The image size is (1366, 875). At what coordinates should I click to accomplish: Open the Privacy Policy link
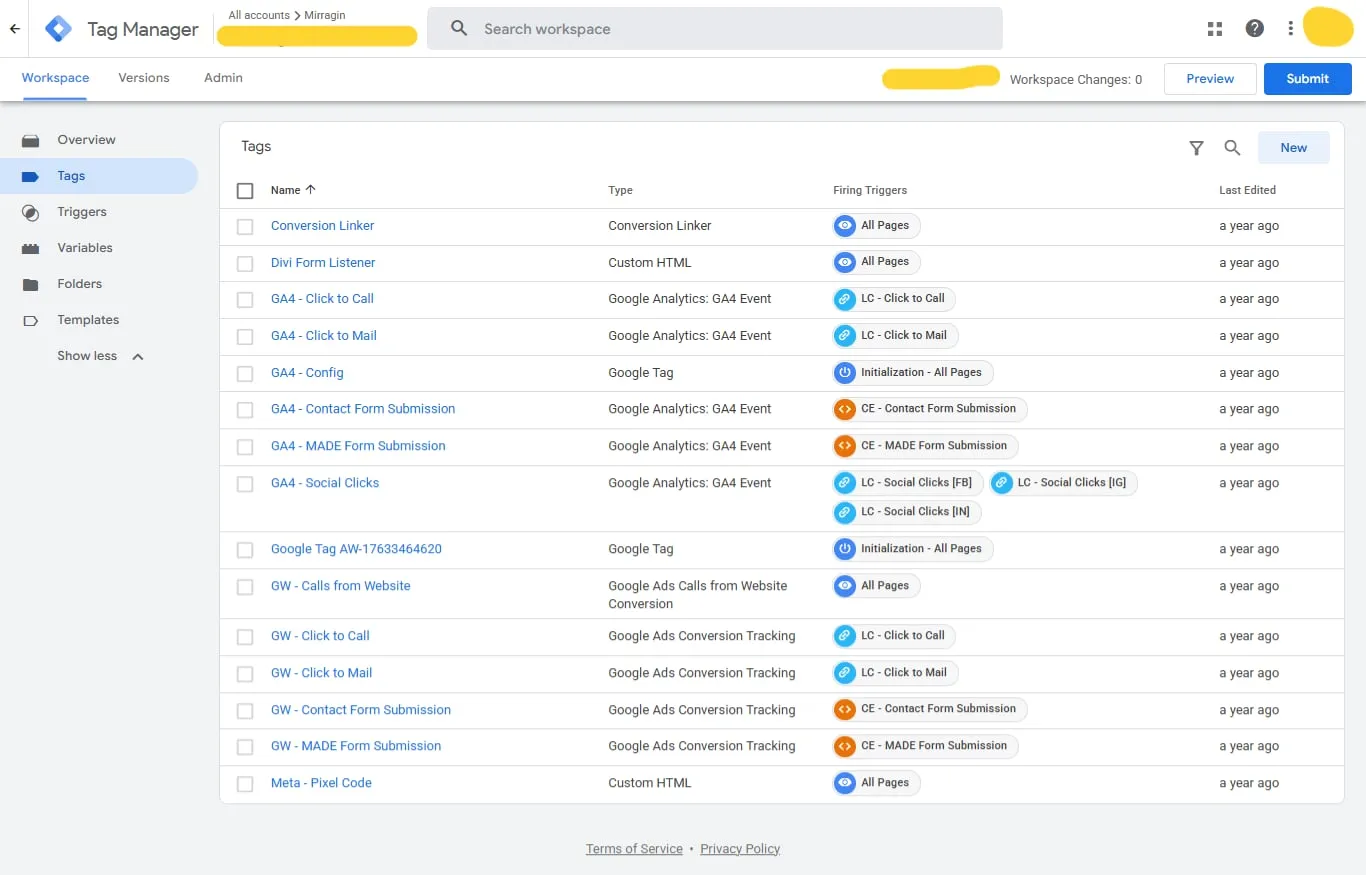(x=740, y=849)
